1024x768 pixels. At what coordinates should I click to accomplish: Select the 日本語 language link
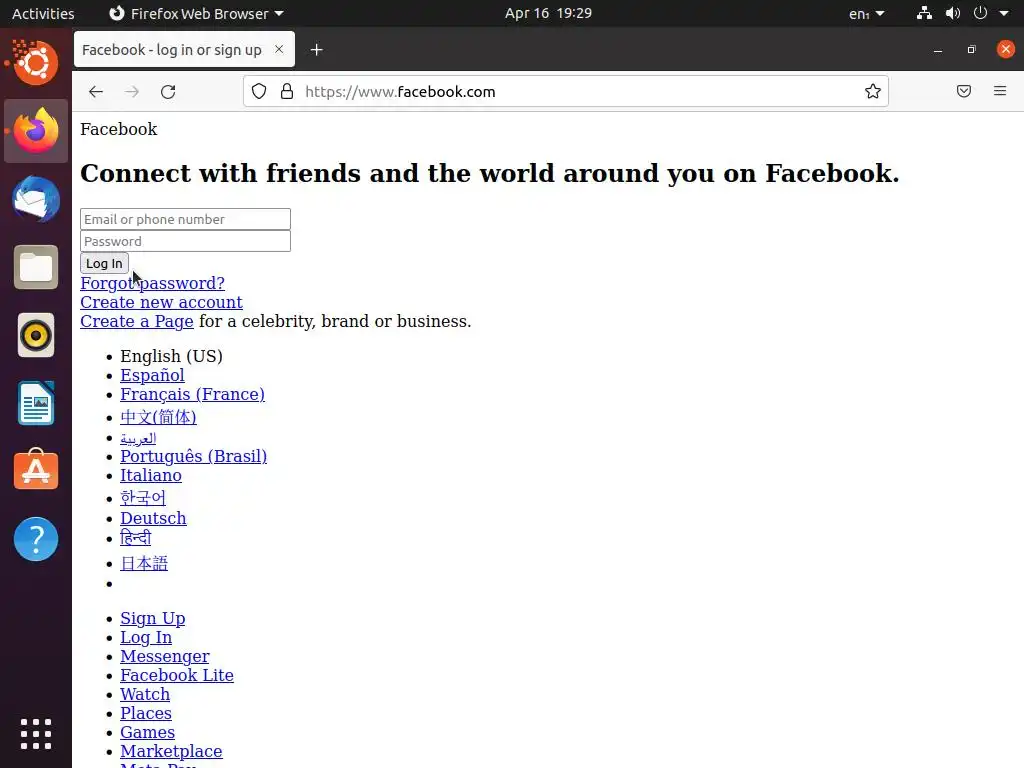point(144,563)
